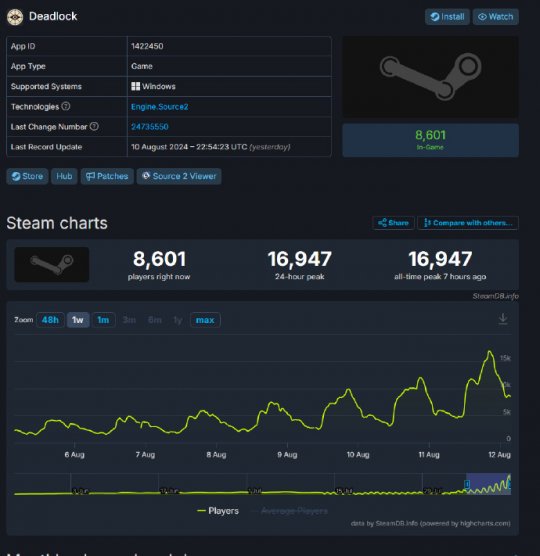The width and height of the screenshot is (540, 556).
Task: Click the navigator left range handle
Action: point(467,484)
